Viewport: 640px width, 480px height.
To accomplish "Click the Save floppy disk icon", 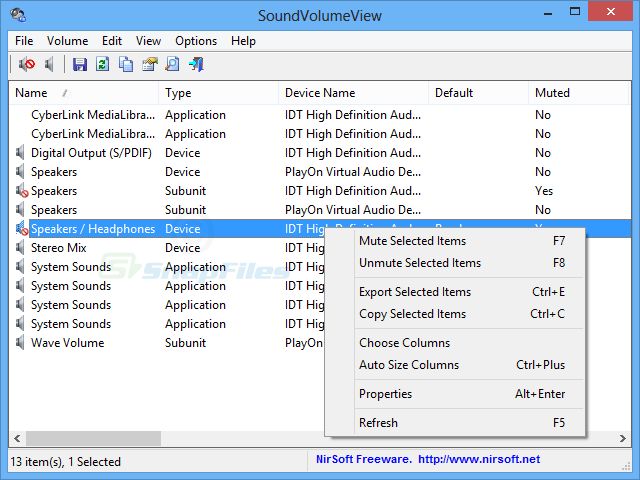I will point(80,65).
